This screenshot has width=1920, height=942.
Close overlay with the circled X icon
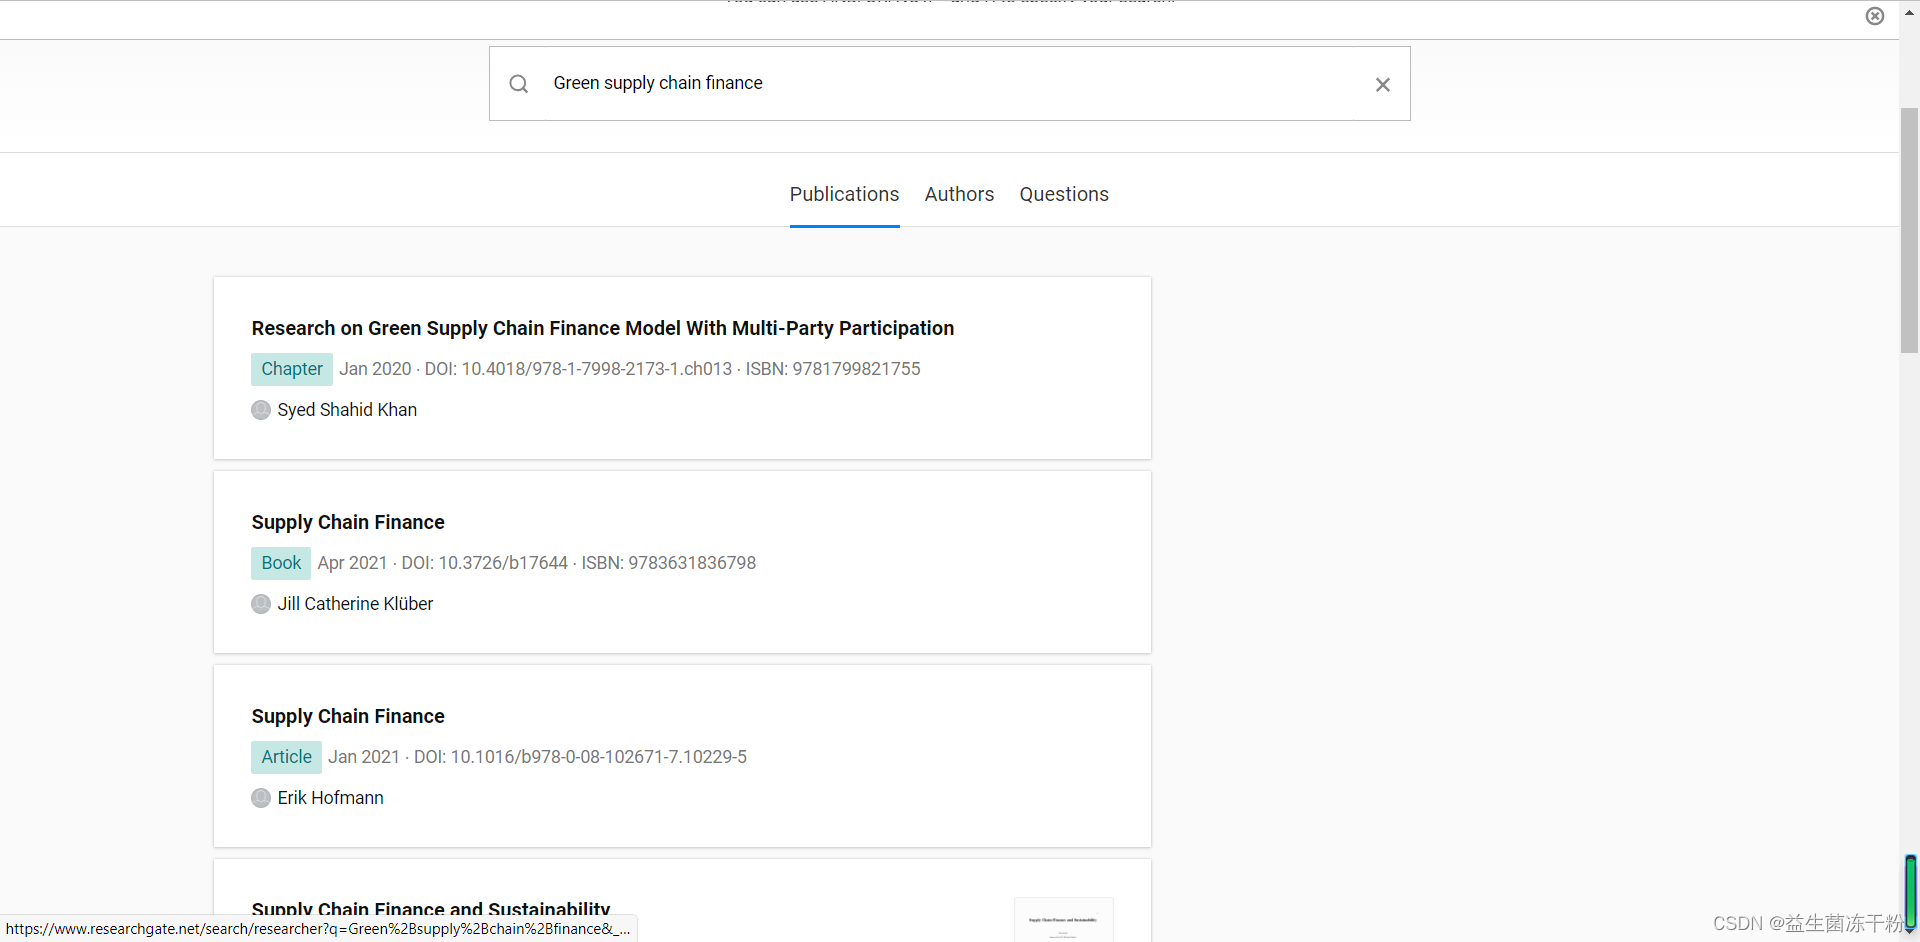(x=1875, y=16)
